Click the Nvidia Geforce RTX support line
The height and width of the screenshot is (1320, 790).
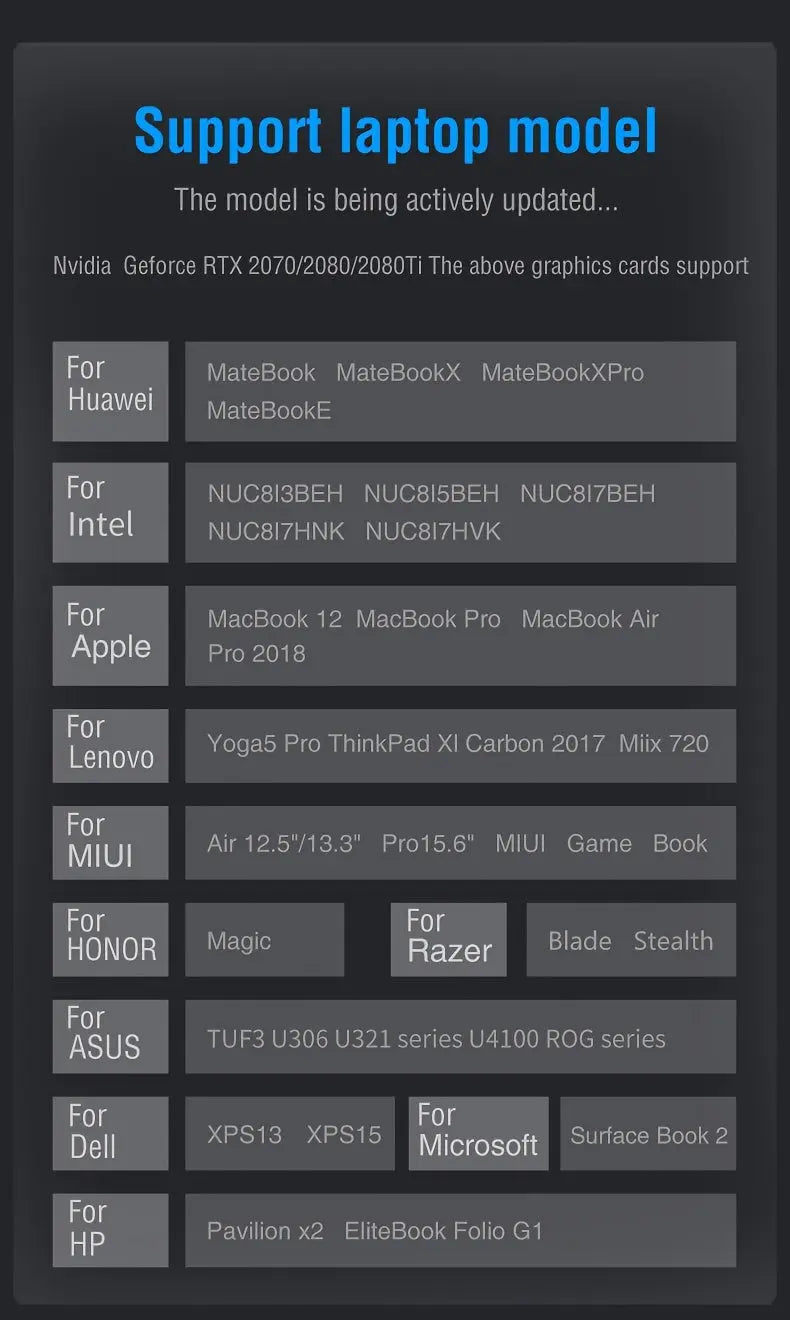point(400,266)
